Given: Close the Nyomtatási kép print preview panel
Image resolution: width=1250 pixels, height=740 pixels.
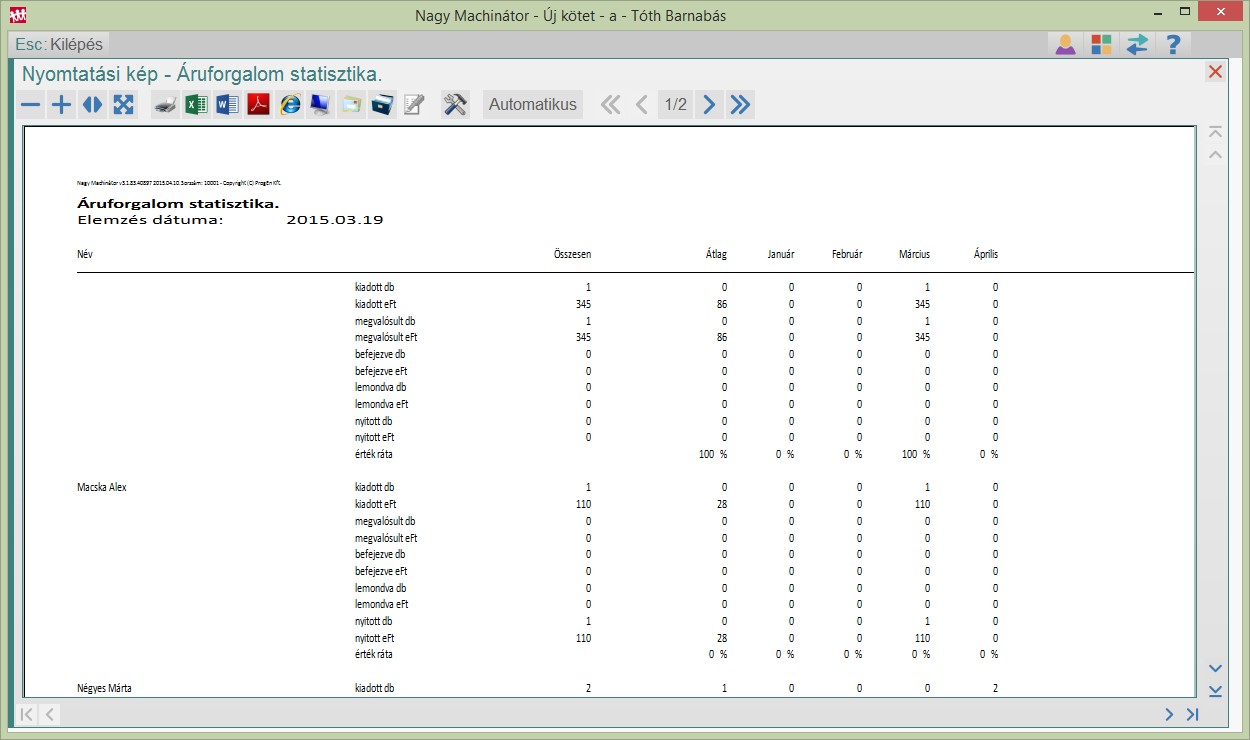Looking at the screenshot, I should pyautogui.click(x=1215, y=72).
